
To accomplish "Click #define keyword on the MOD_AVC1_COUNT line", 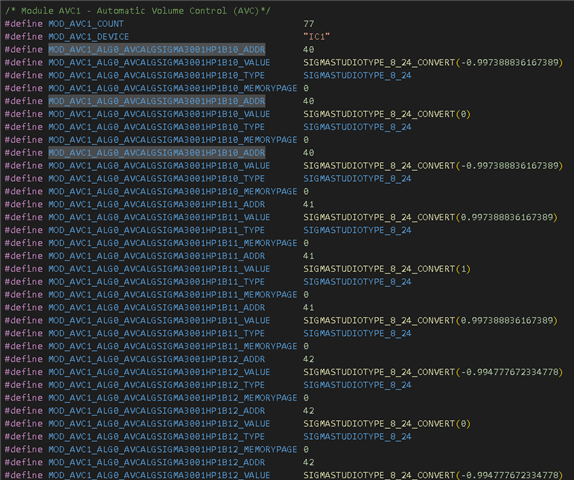I will pos(24,24).
